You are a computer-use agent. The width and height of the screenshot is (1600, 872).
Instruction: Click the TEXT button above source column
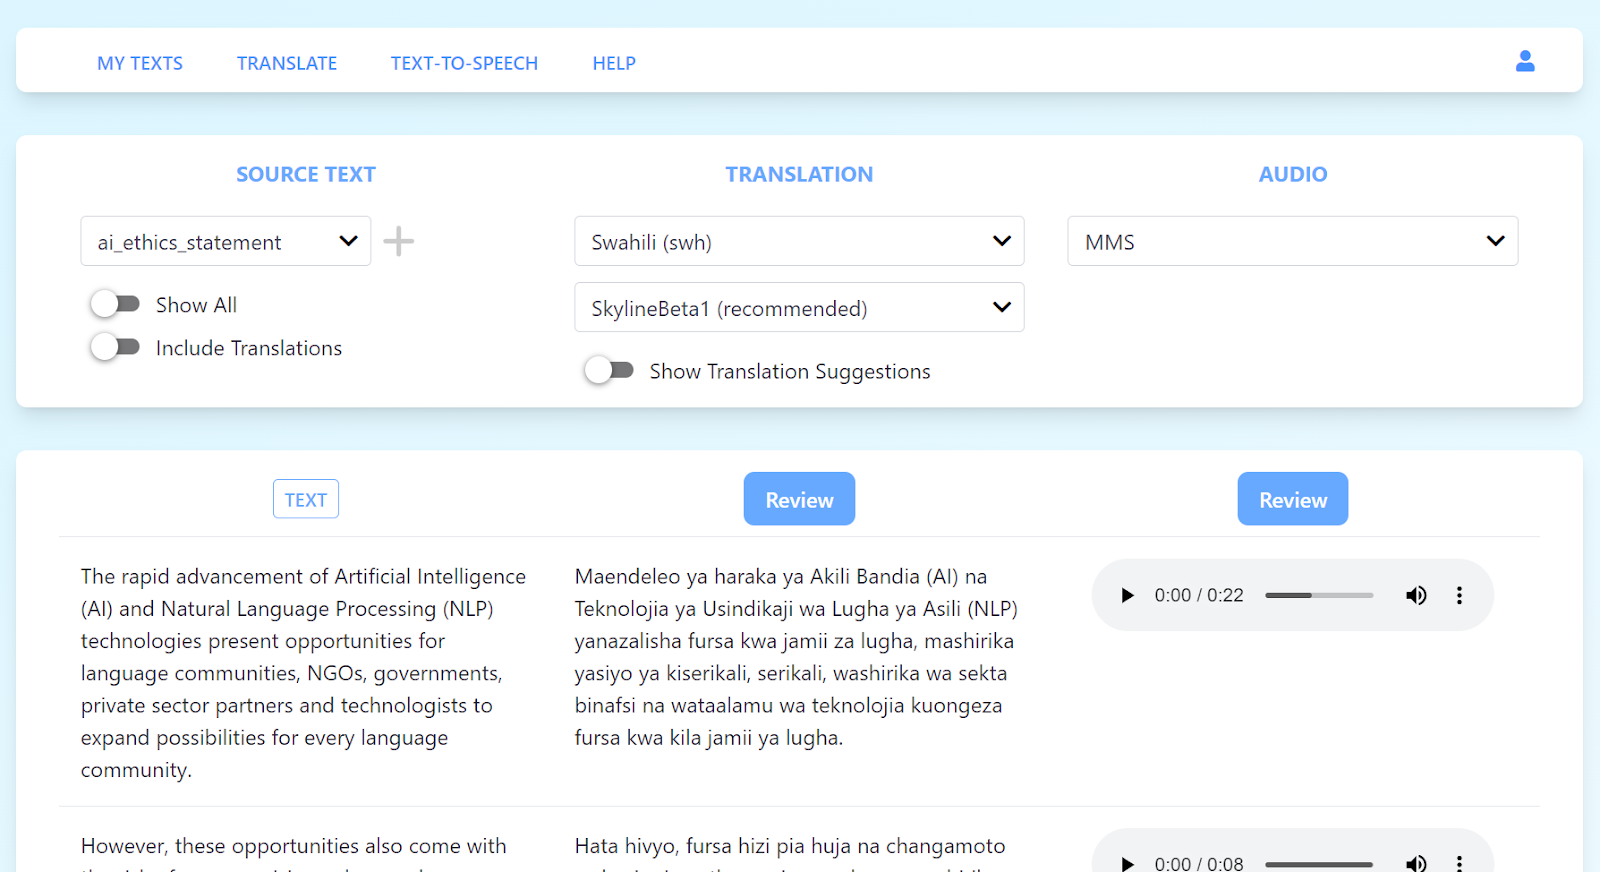(306, 499)
